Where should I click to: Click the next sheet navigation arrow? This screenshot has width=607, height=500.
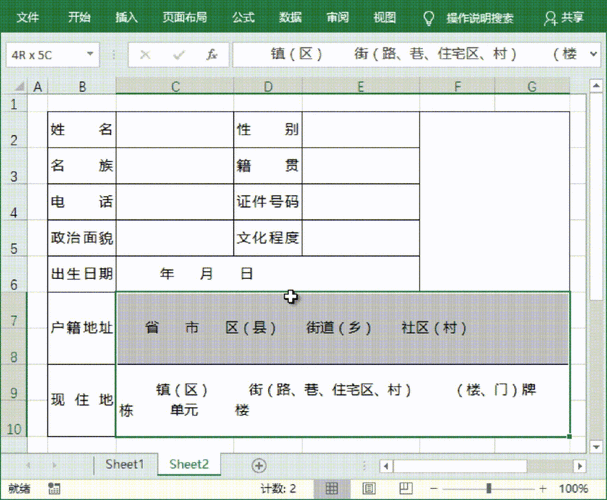(54, 465)
